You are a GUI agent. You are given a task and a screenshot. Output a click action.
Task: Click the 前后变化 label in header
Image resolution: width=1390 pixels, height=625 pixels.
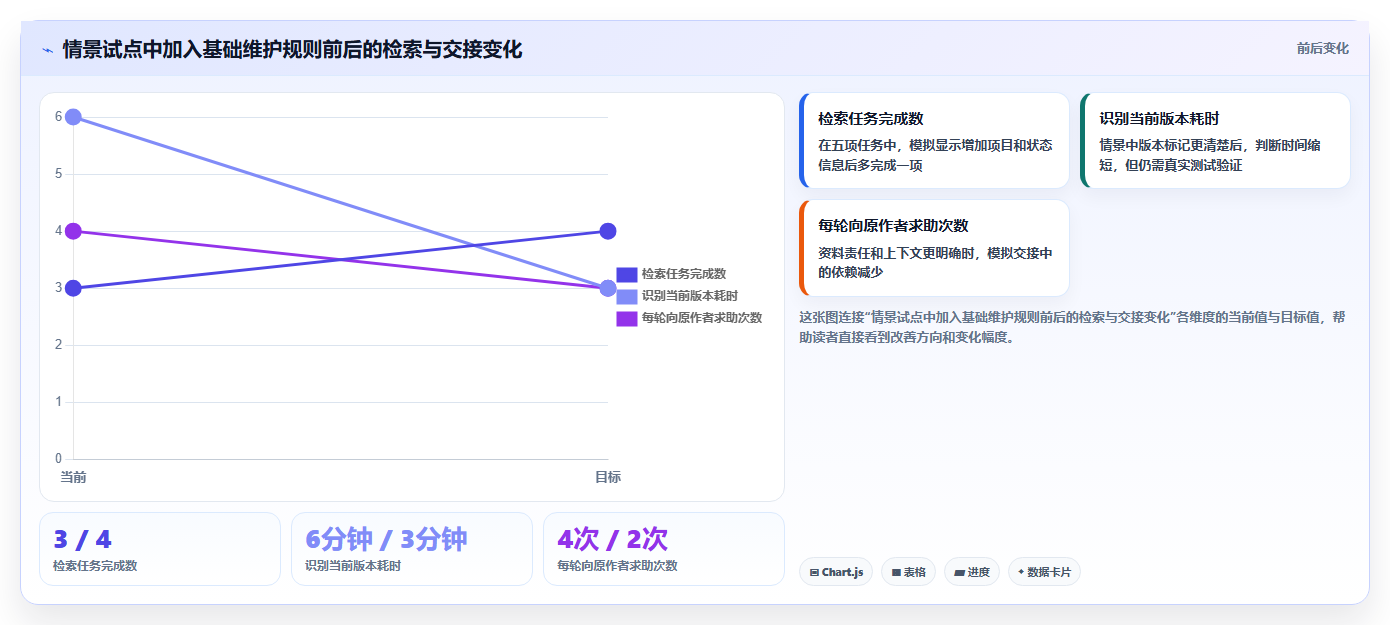point(1322,48)
